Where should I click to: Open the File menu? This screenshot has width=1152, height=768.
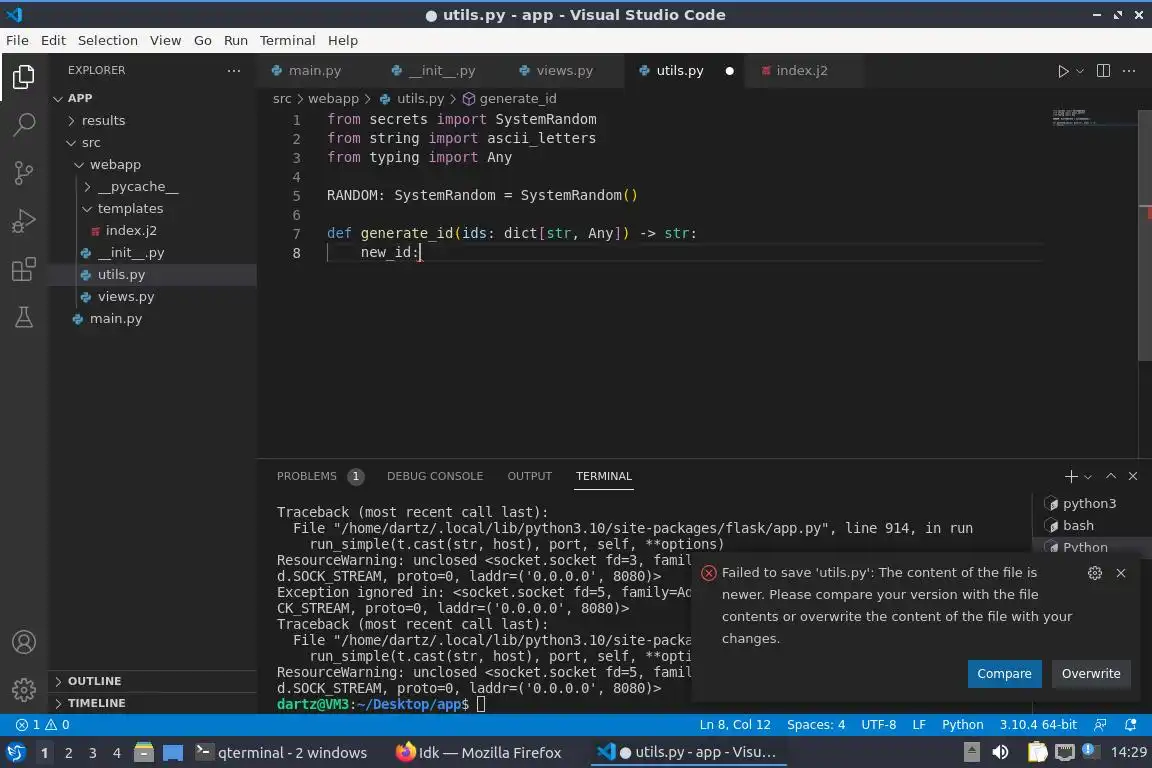(17, 40)
